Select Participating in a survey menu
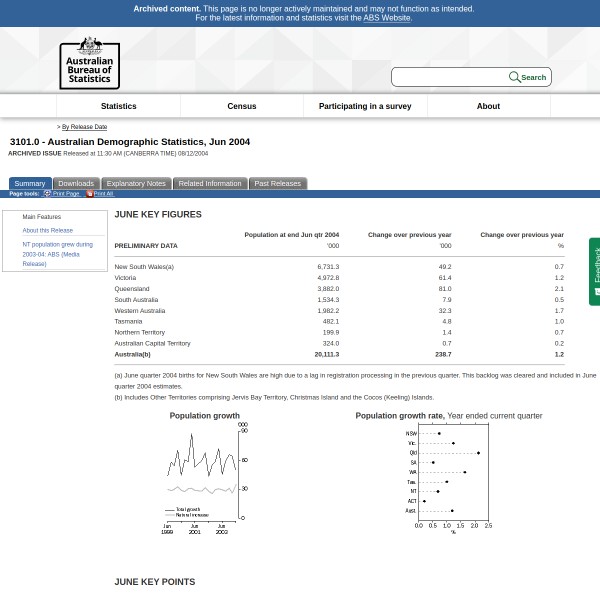 (365, 106)
